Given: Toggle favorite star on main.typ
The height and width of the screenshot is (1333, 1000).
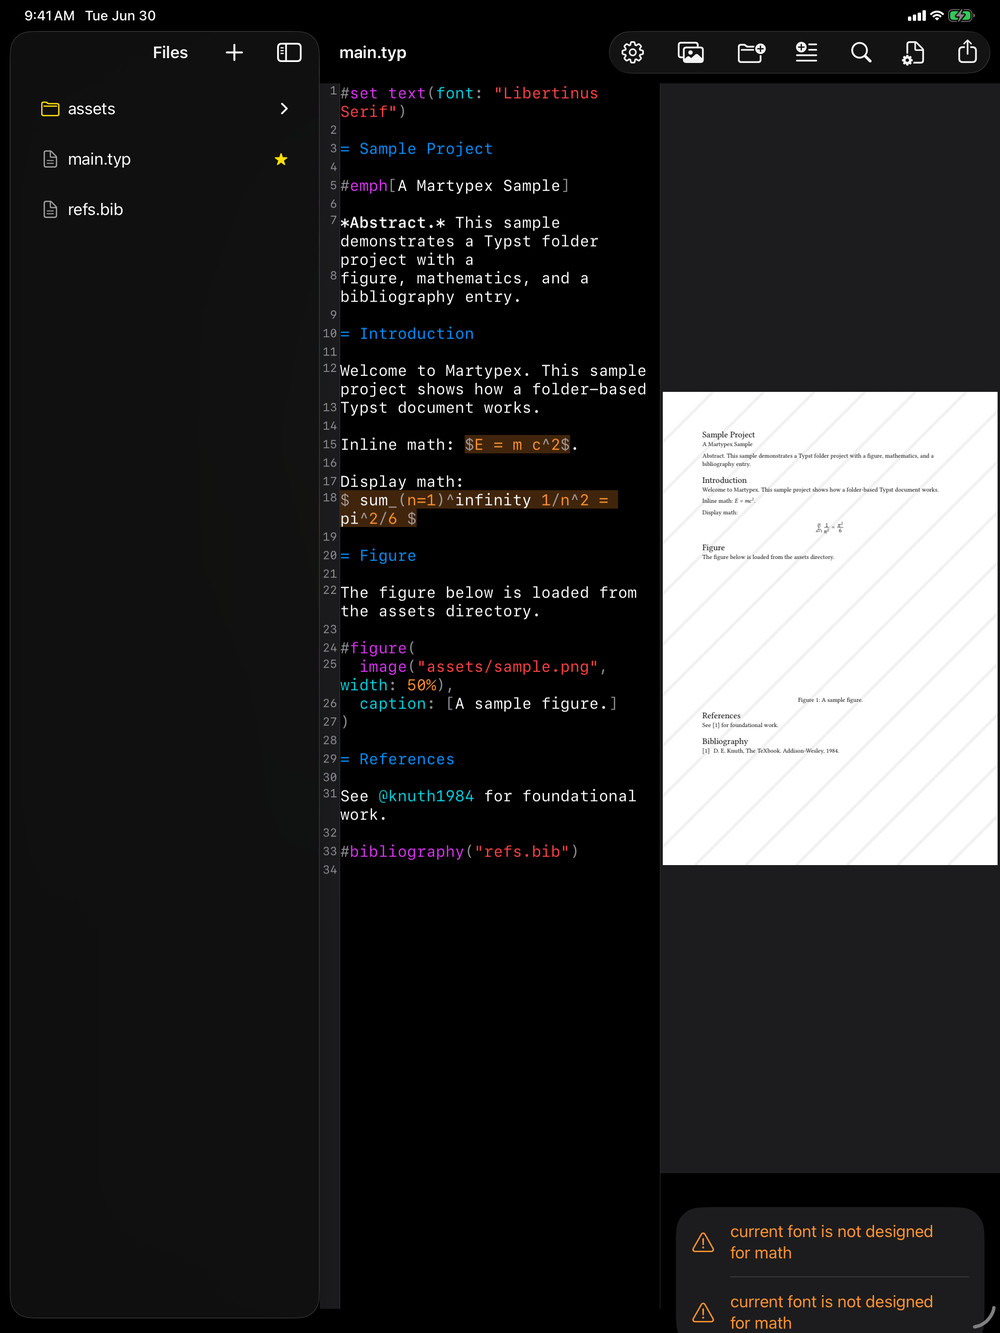Looking at the screenshot, I should tap(281, 159).
